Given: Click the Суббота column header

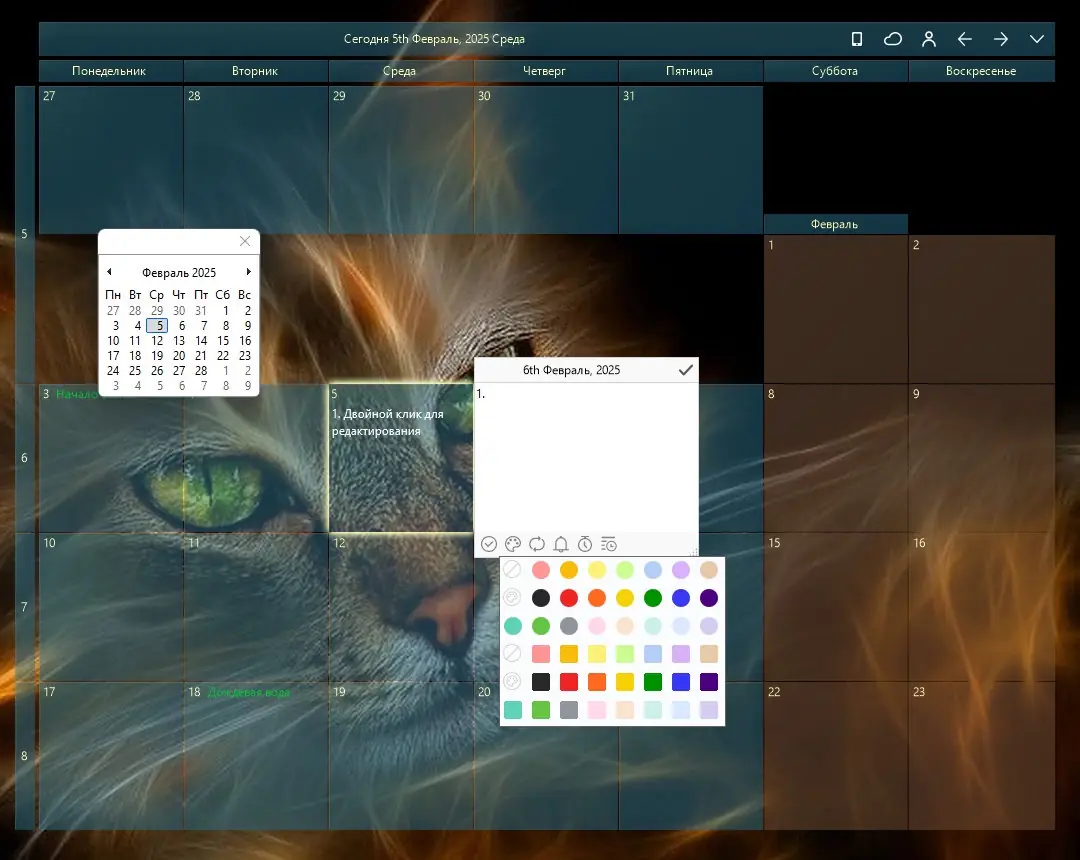Looking at the screenshot, I should [835, 71].
